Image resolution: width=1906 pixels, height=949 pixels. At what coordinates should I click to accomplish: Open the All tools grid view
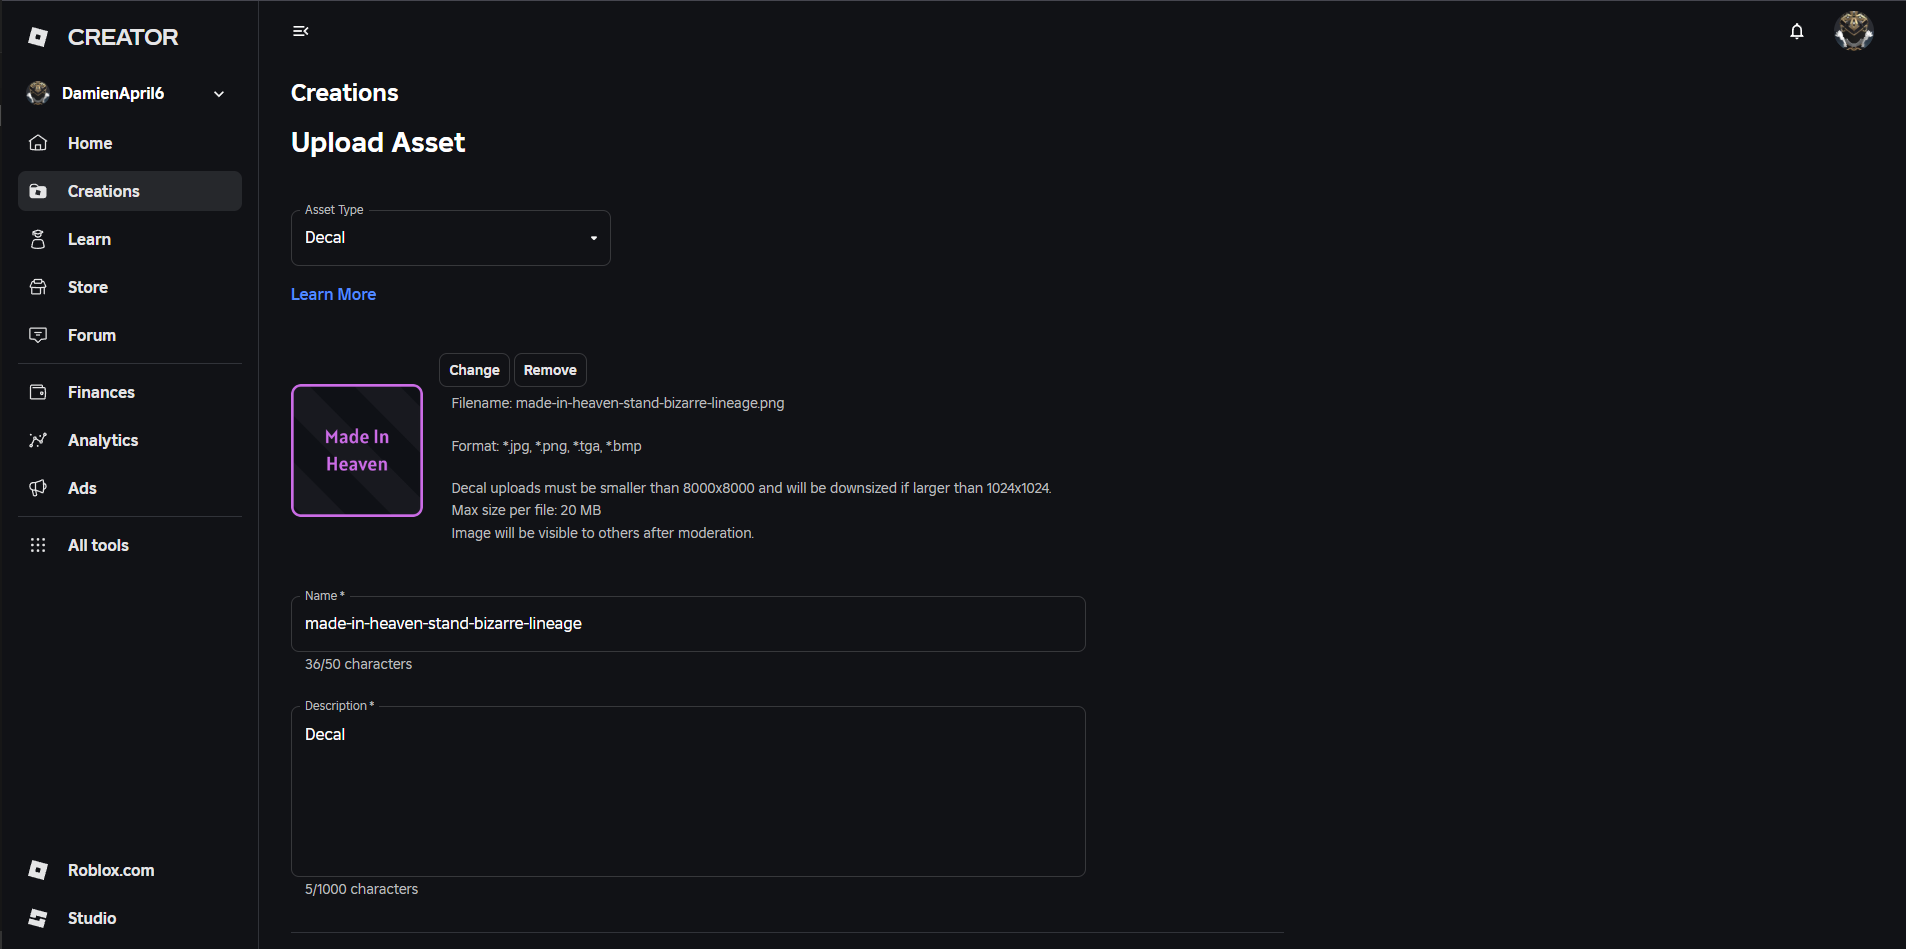pyautogui.click(x=98, y=545)
